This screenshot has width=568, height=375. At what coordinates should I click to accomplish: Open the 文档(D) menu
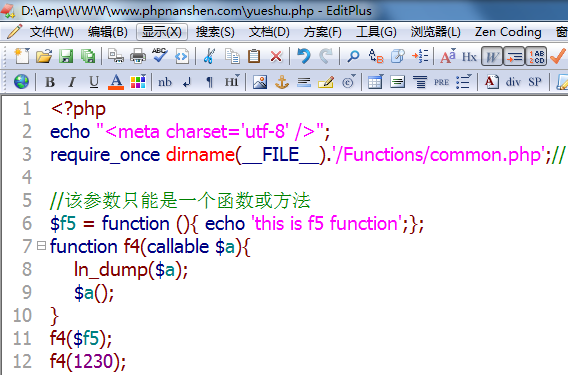click(x=269, y=32)
